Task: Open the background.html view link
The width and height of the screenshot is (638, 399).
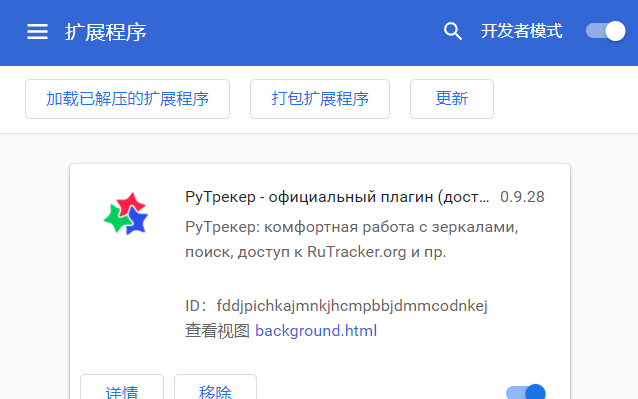Action: (x=316, y=331)
